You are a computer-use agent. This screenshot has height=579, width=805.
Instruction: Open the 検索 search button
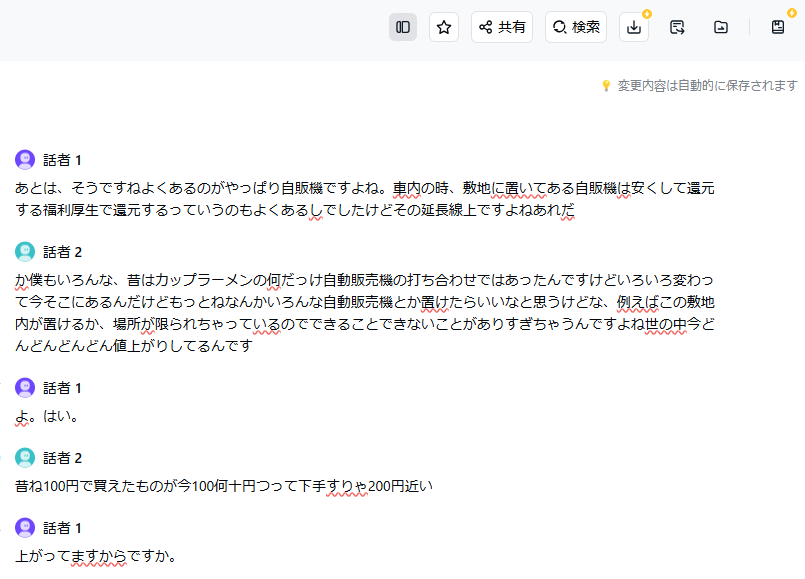(x=576, y=27)
